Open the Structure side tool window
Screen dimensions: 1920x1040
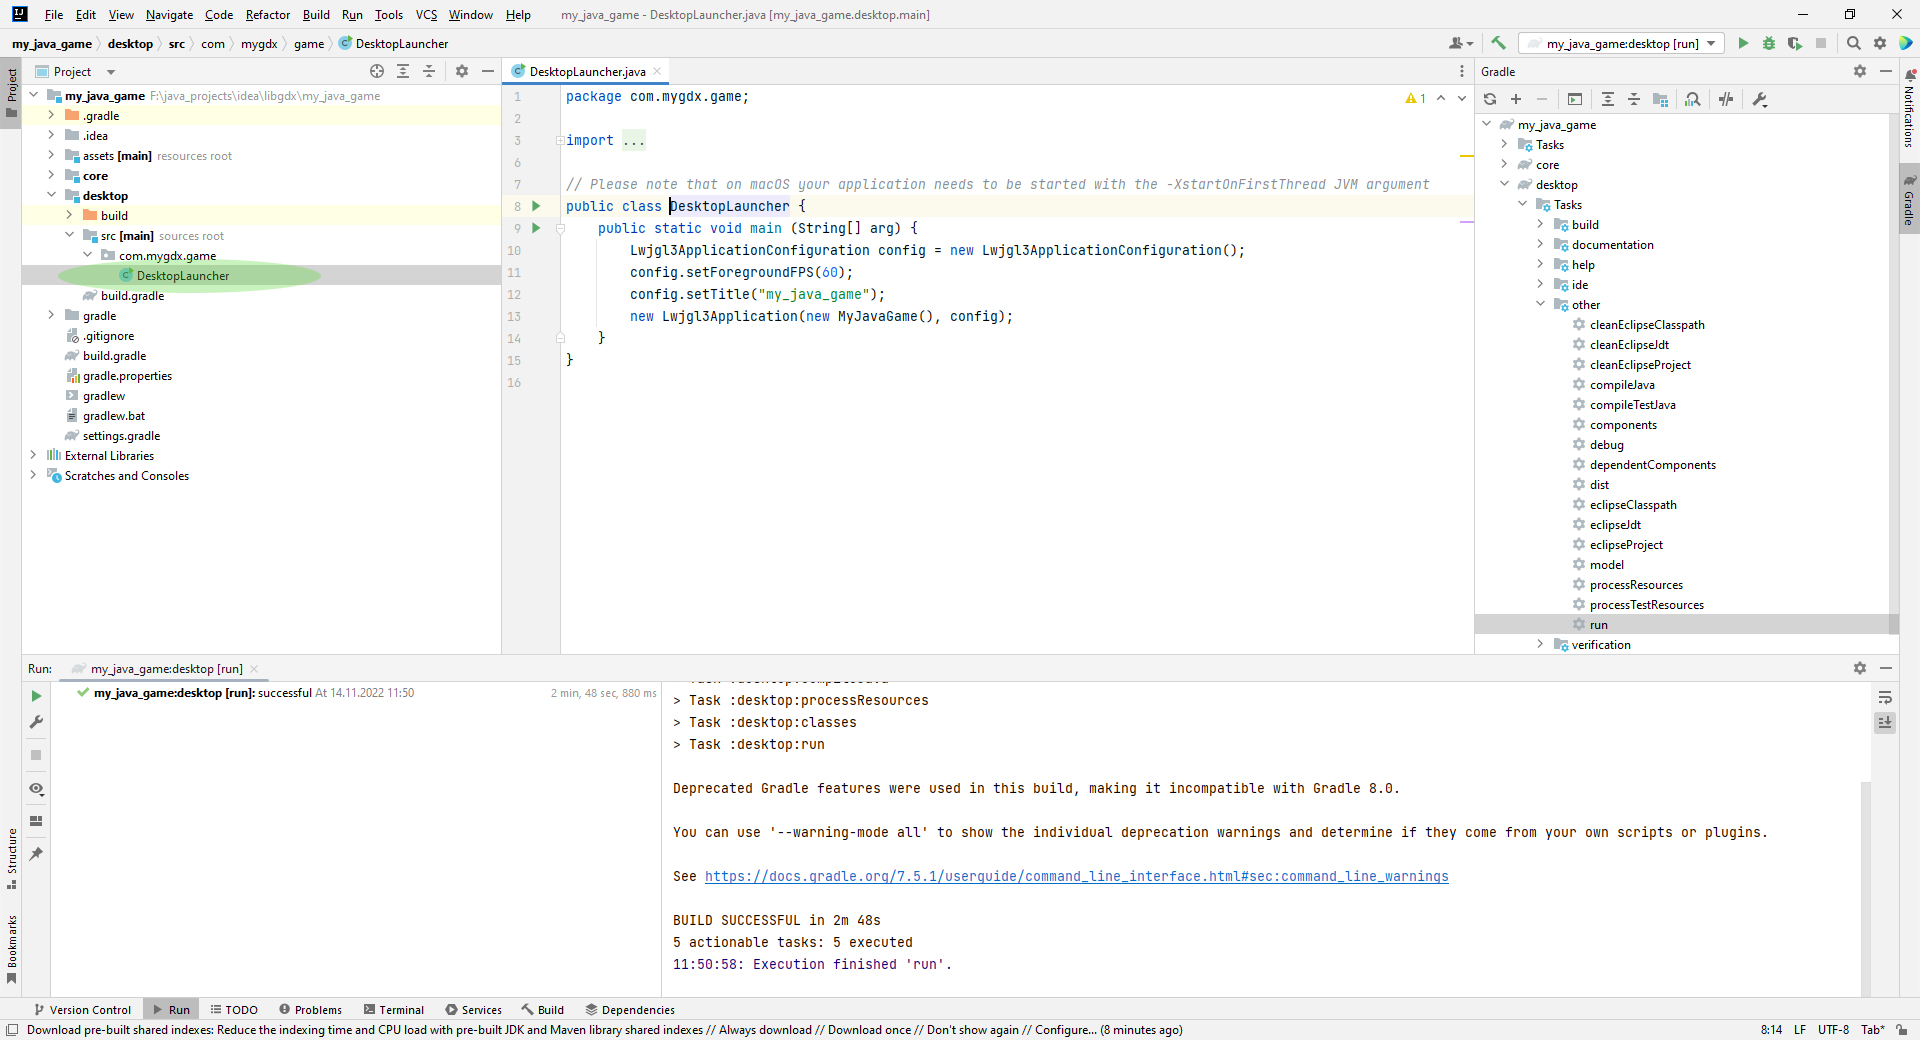click(12, 858)
